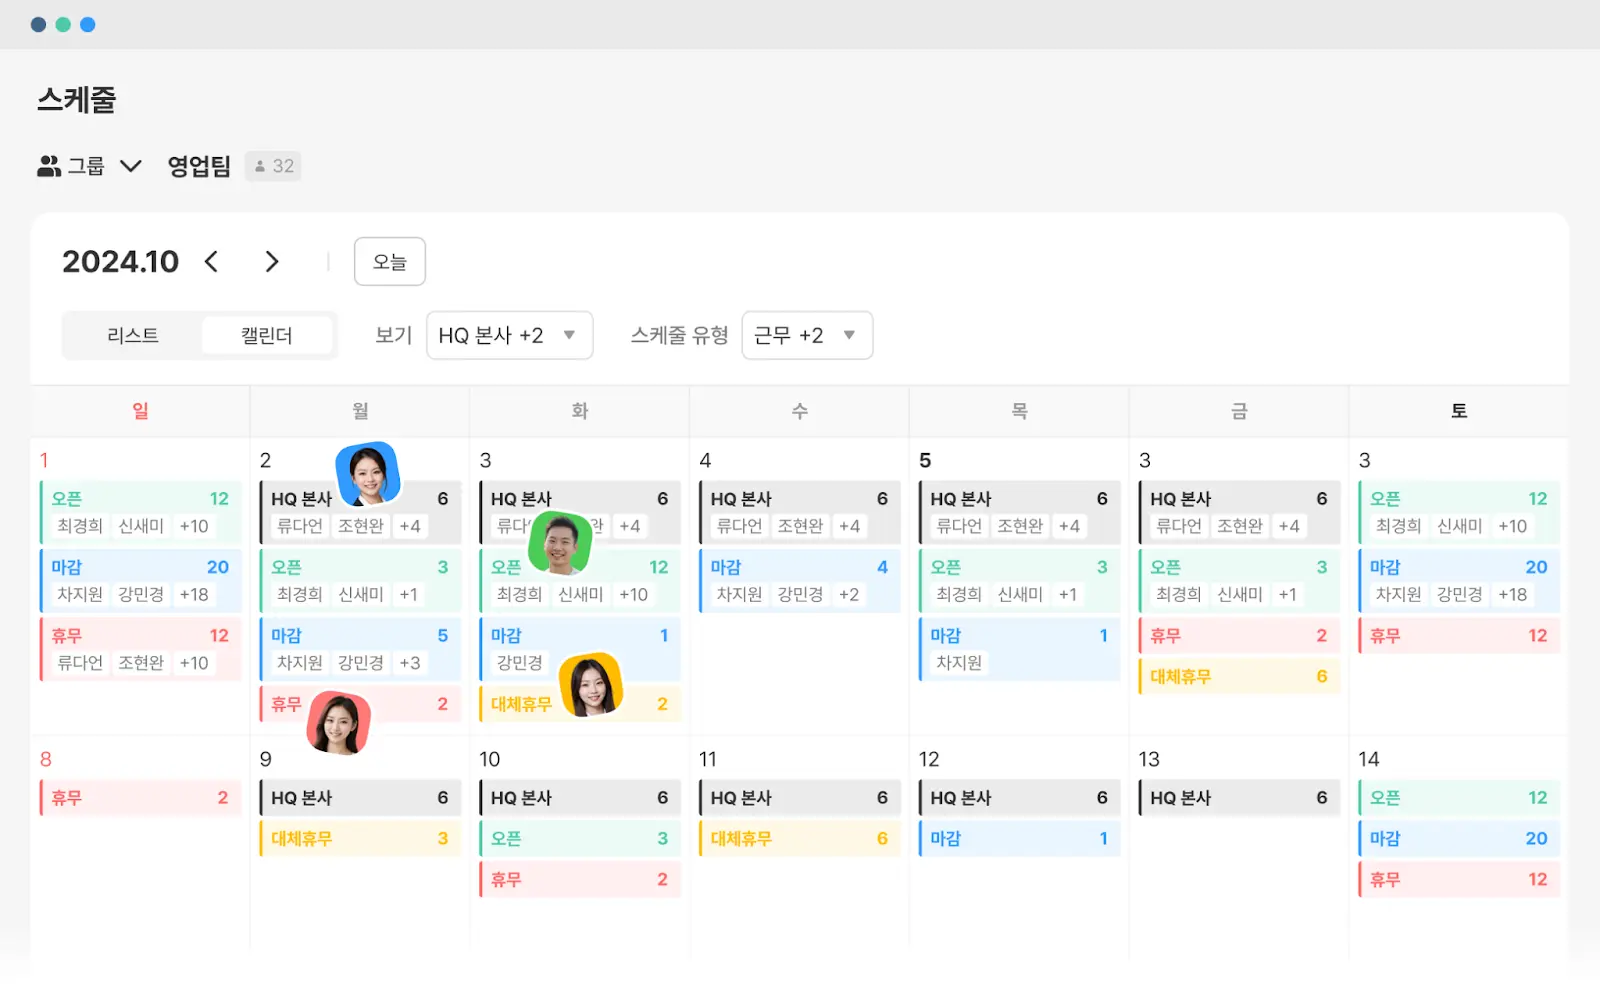Viewport: 1600px width, 984px height.
Task: Open Tuesday day 3 오픈 shift with 12
Action: coord(580,581)
